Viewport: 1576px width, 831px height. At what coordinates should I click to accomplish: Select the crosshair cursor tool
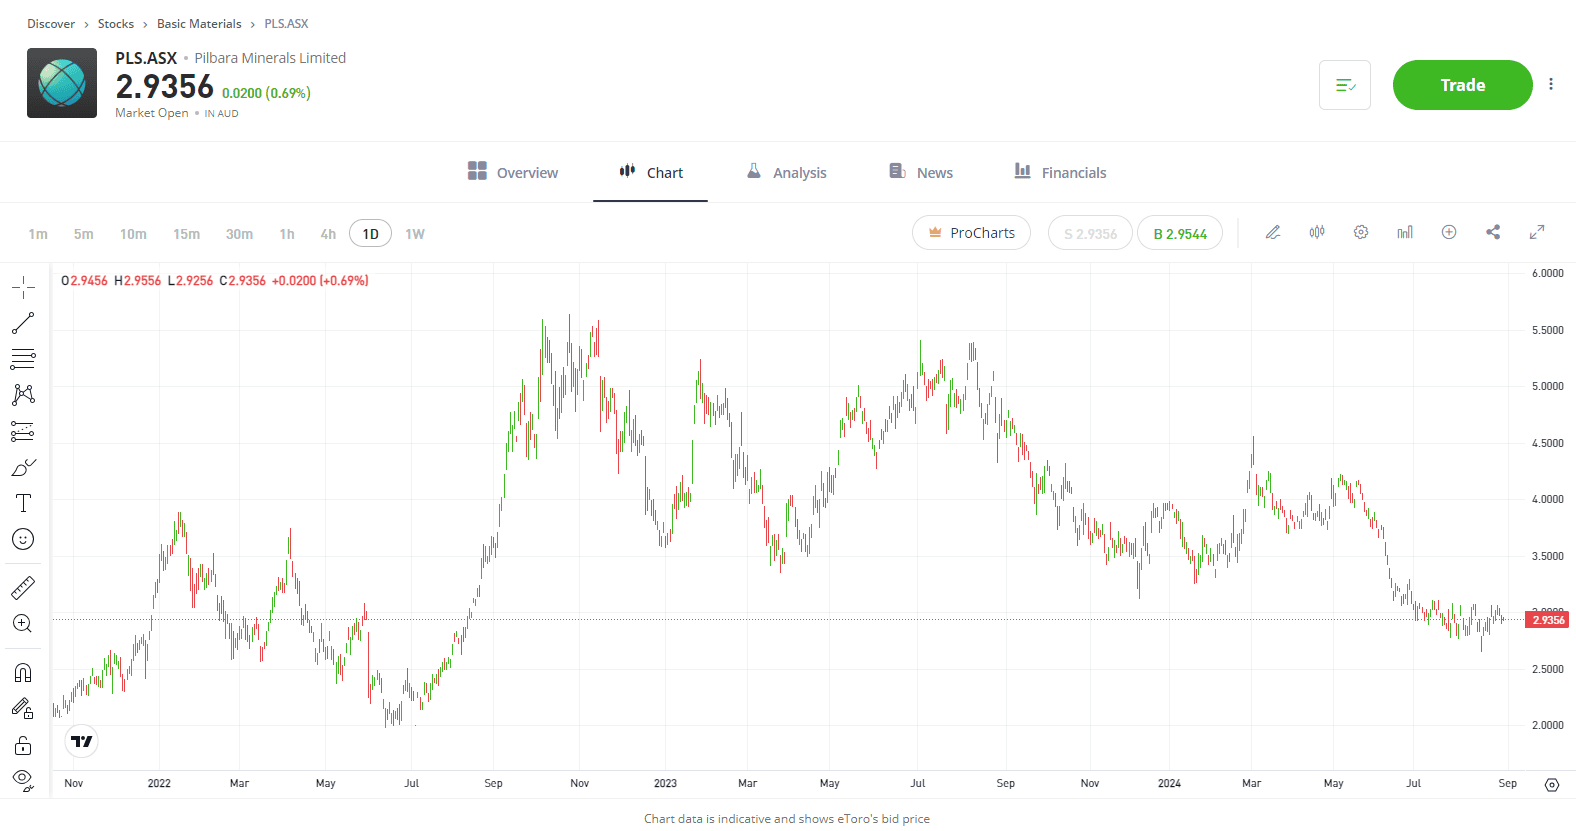(x=23, y=288)
